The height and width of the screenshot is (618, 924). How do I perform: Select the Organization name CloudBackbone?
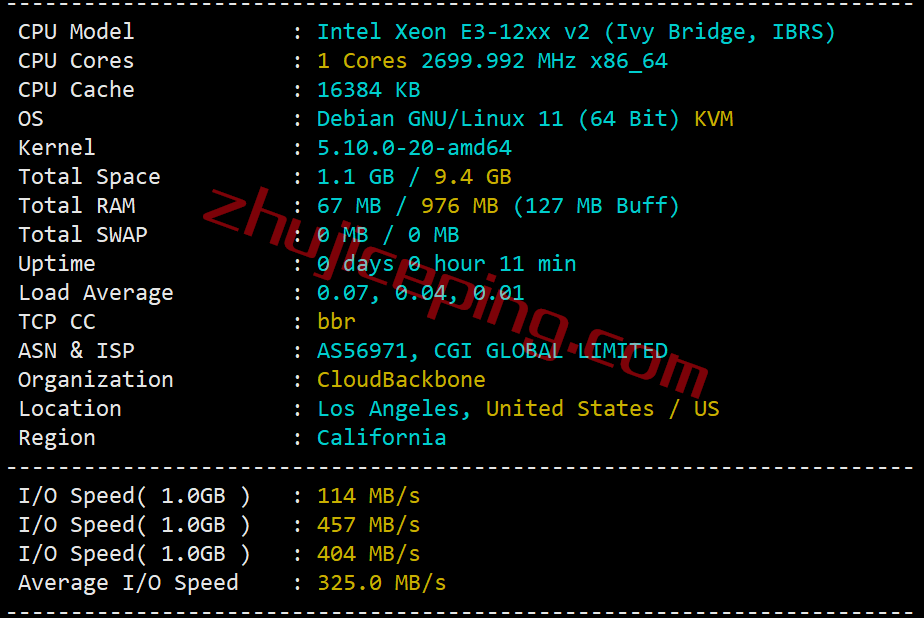pyautogui.click(x=401, y=379)
